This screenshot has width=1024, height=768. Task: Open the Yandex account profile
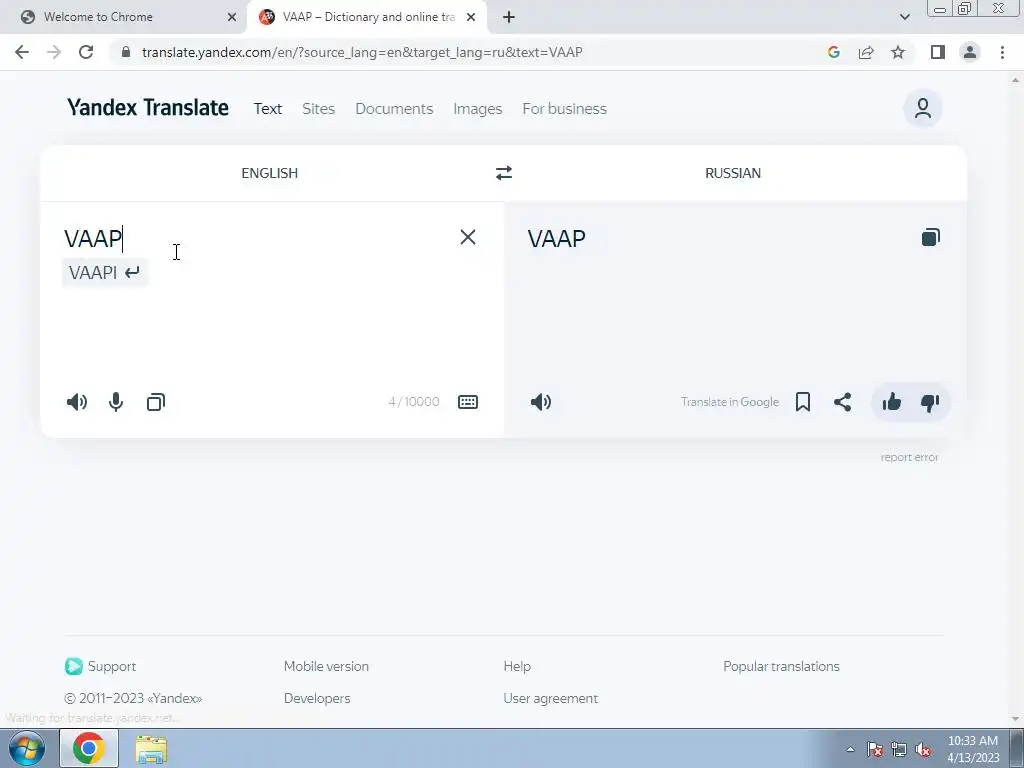[x=922, y=108]
